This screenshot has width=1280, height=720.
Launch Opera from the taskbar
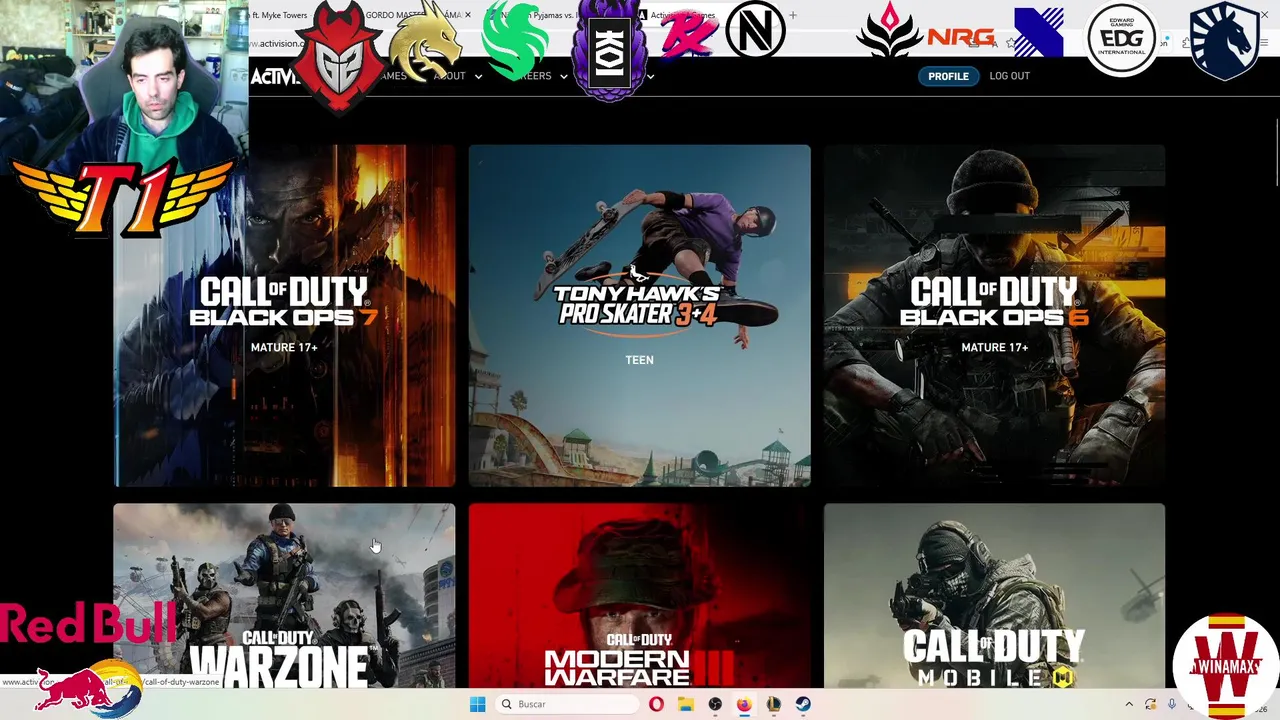coord(656,704)
